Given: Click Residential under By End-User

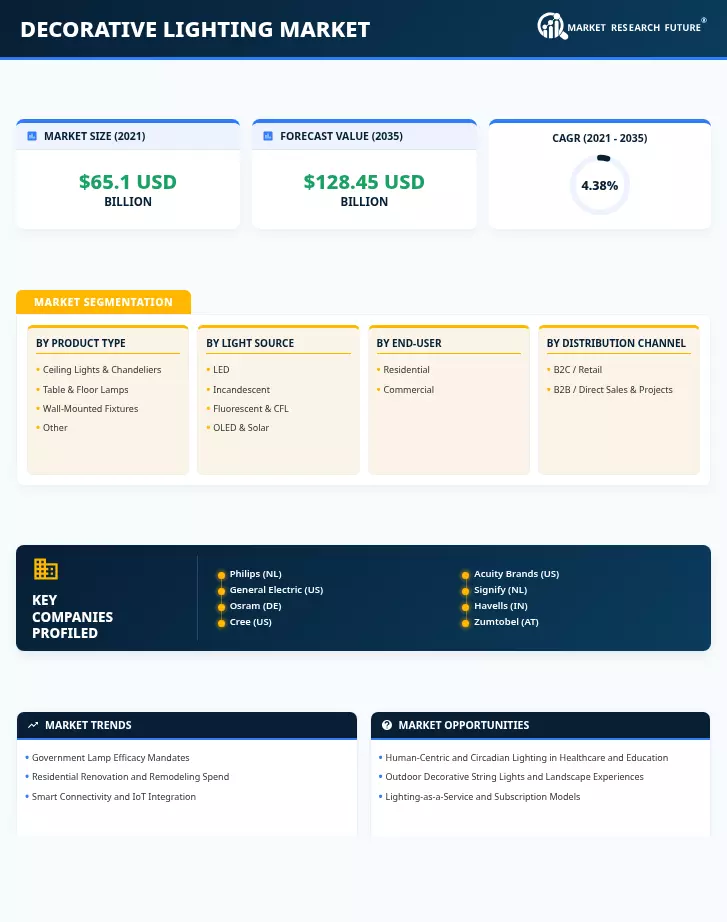Looking at the screenshot, I should pos(406,370).
